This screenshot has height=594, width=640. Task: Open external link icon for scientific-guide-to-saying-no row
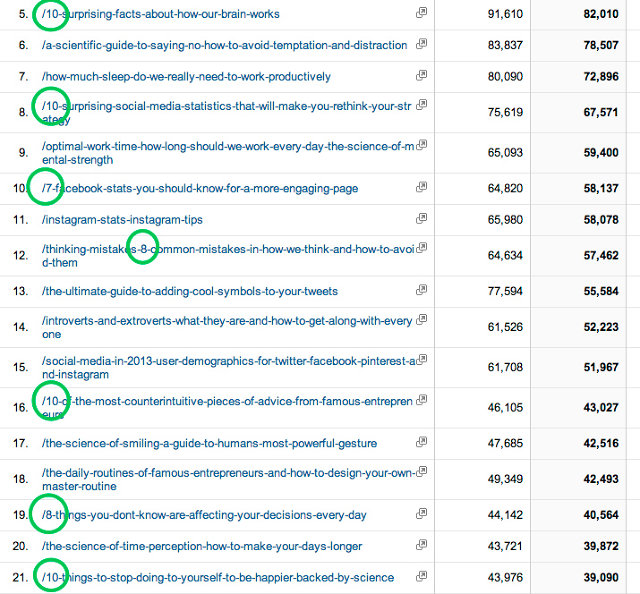422,44
